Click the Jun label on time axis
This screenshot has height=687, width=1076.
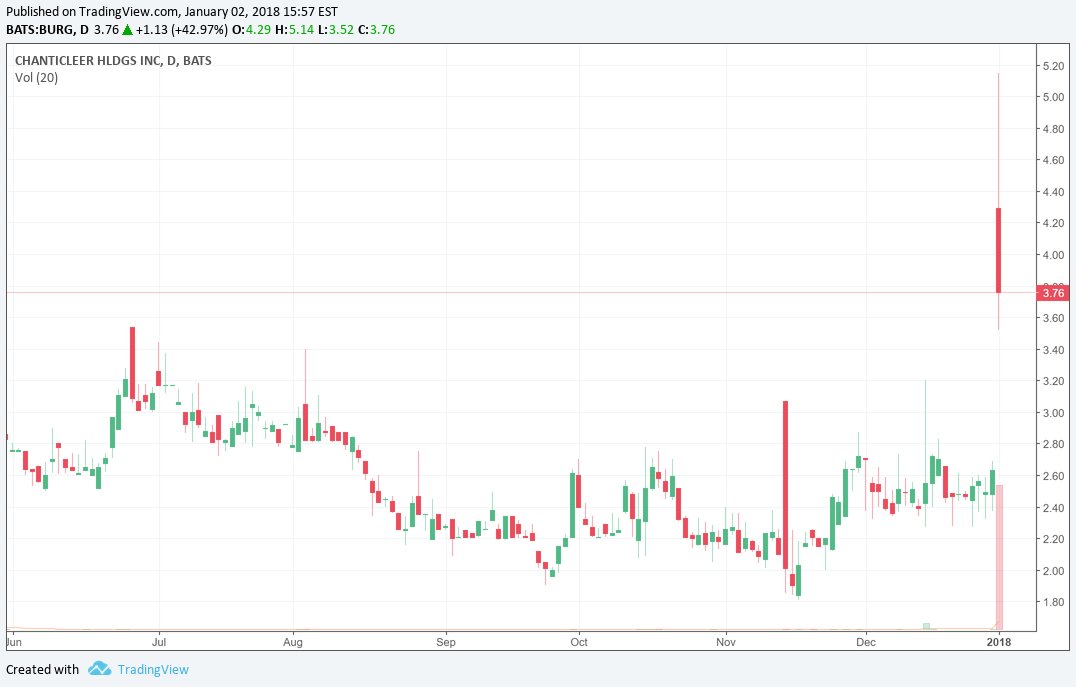pyautogui.click(x=14, y=642)
